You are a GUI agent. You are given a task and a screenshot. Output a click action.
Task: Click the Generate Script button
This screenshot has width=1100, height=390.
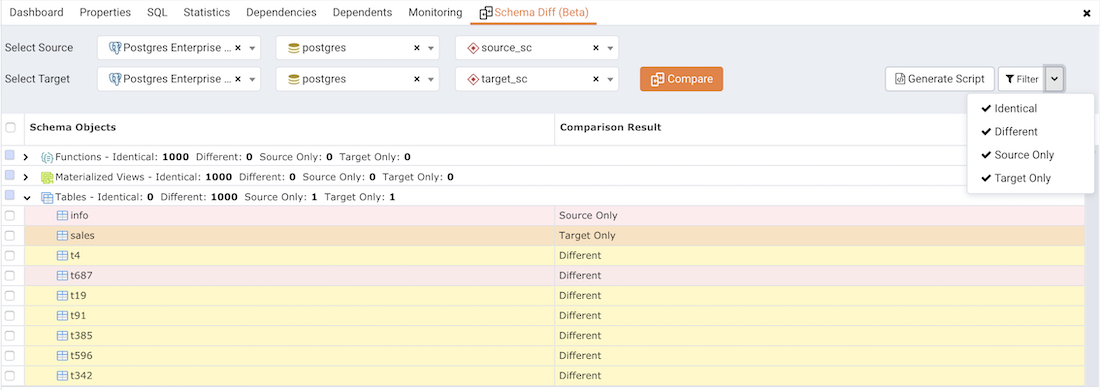click(x=939, y=79)
